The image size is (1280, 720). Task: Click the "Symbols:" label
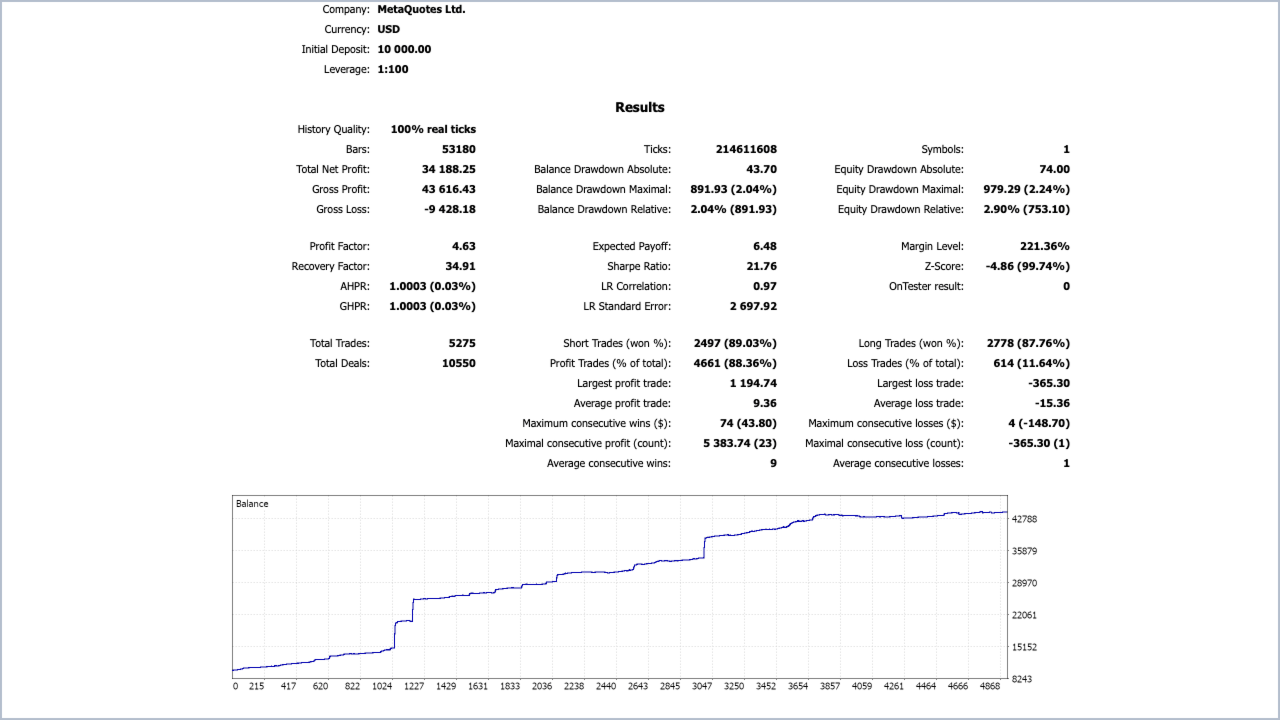942,149
